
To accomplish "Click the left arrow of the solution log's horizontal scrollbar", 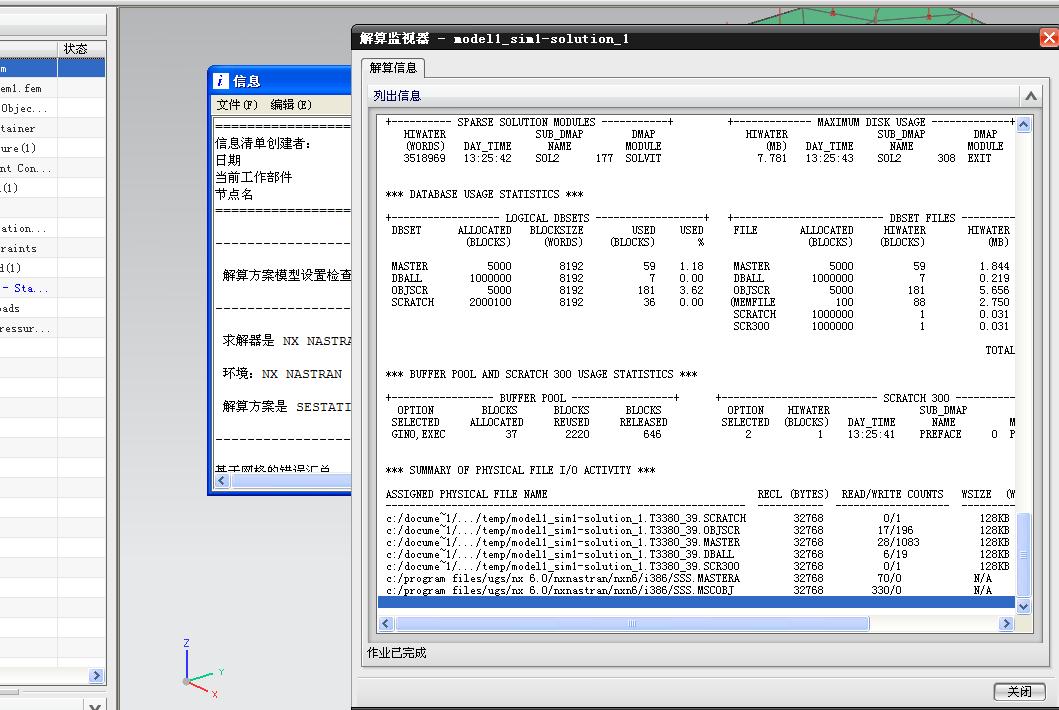I will 386,624.
